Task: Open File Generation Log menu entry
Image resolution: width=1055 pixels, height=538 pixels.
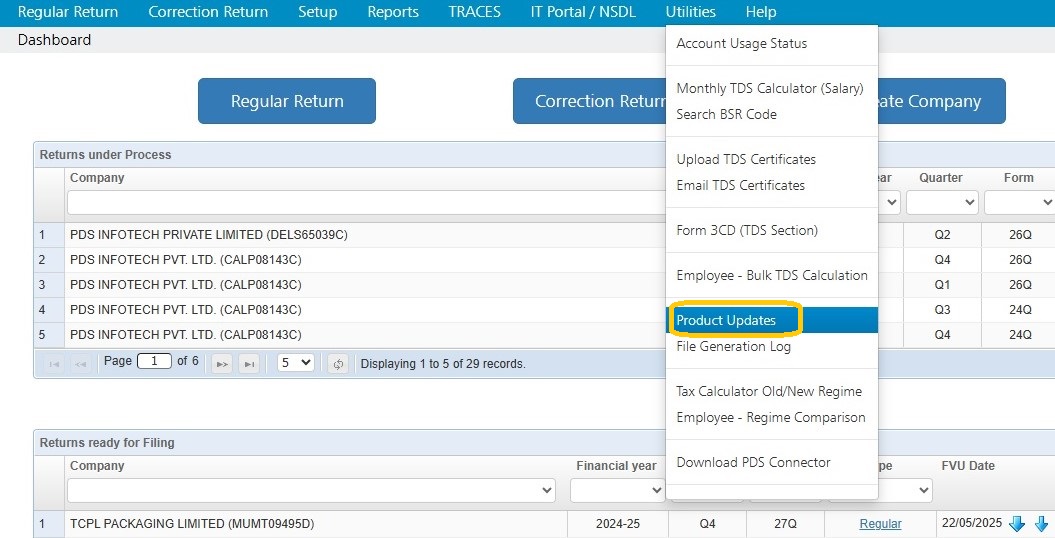Action: tap(733, 346)
